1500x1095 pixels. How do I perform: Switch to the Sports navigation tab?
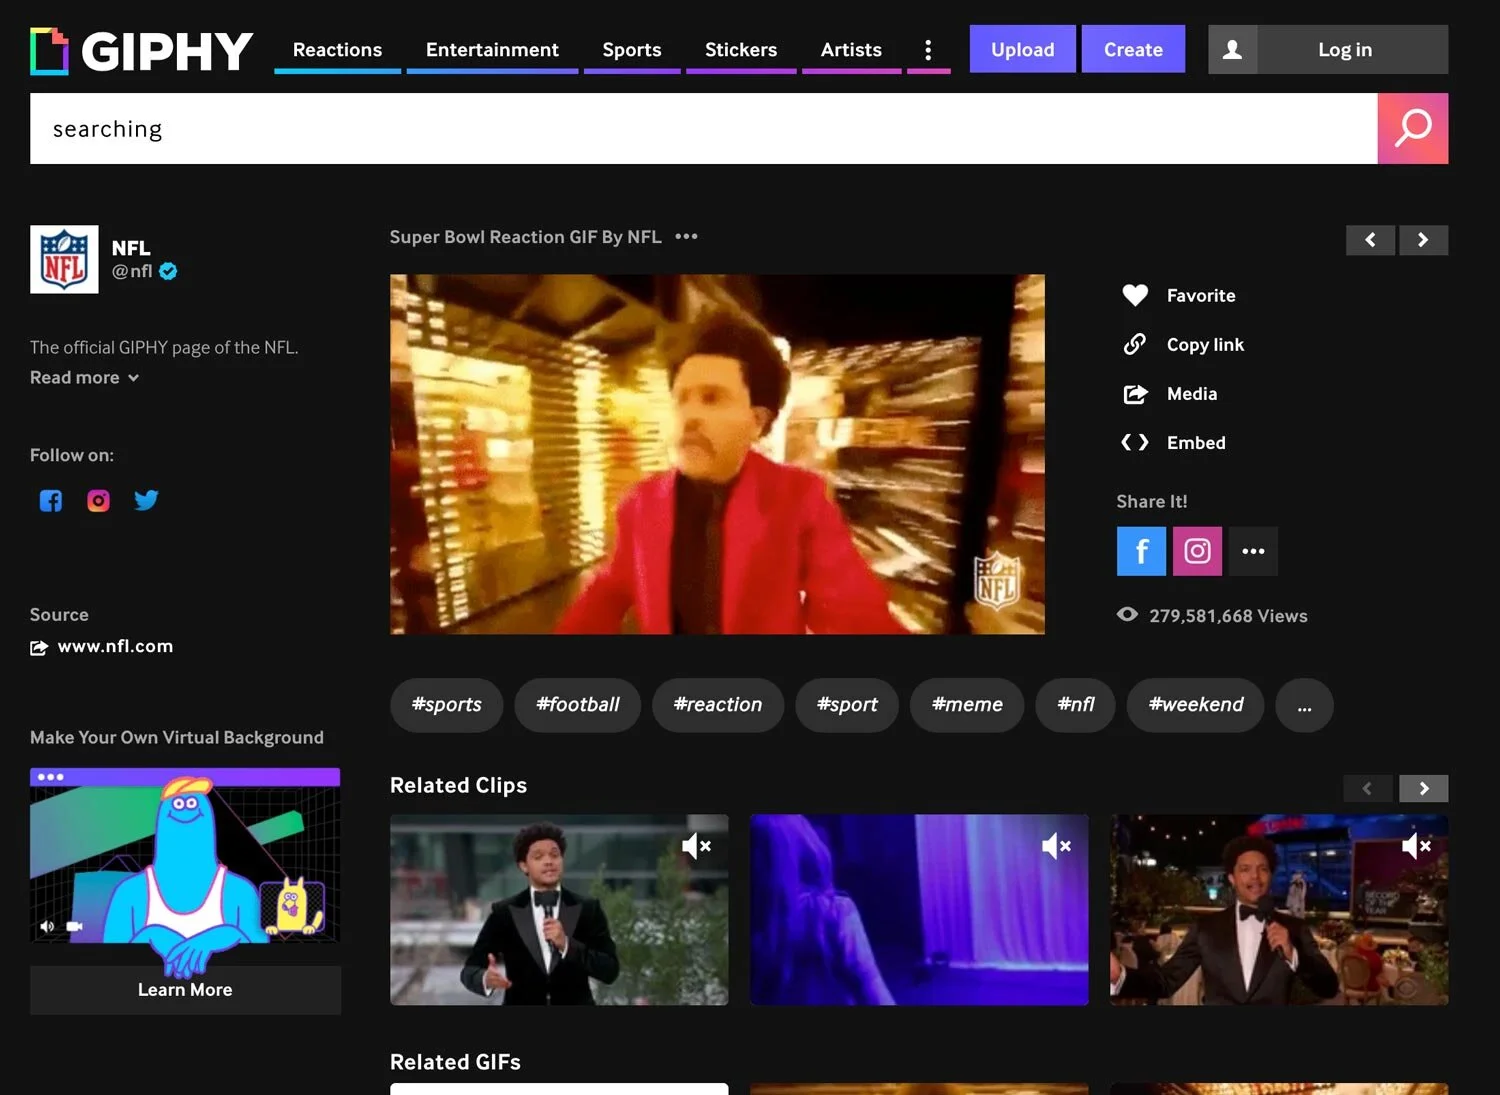click(x=631, y=49)
